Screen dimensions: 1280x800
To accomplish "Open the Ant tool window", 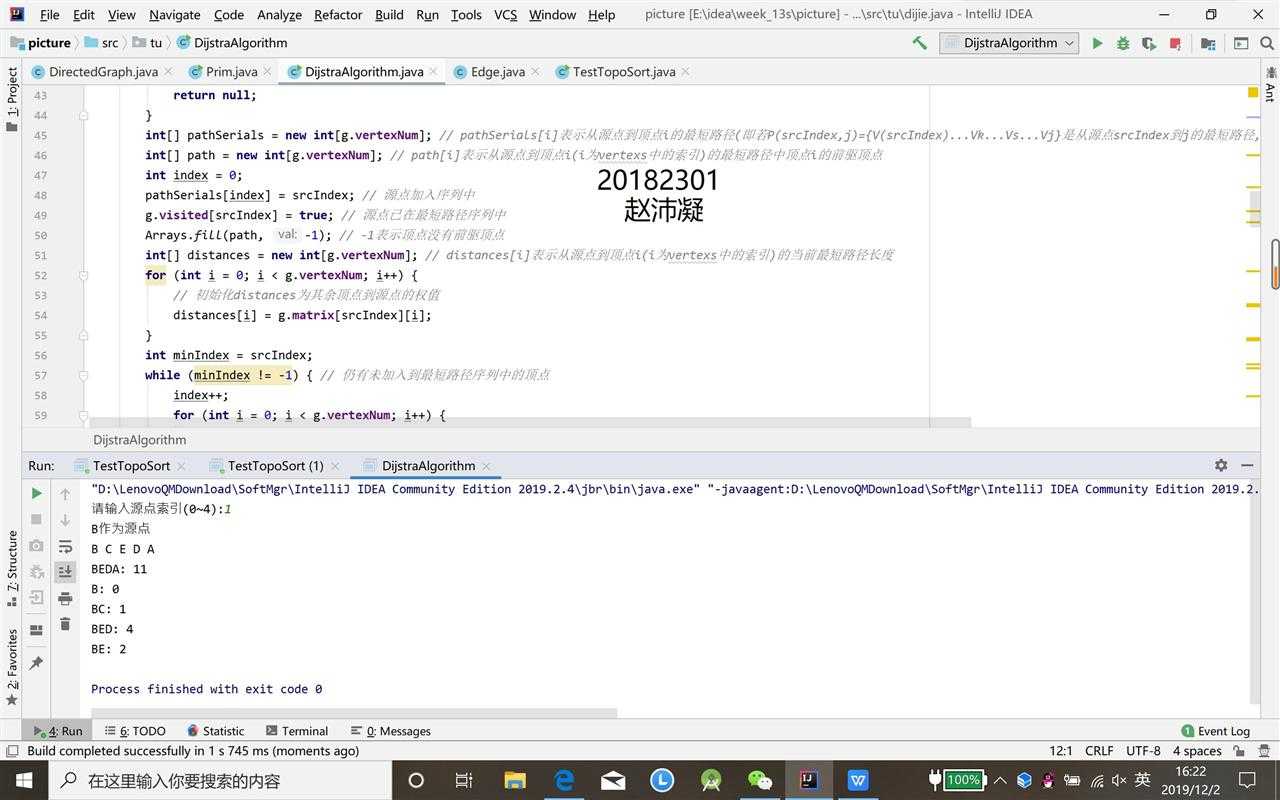I will pos(1270,85).
